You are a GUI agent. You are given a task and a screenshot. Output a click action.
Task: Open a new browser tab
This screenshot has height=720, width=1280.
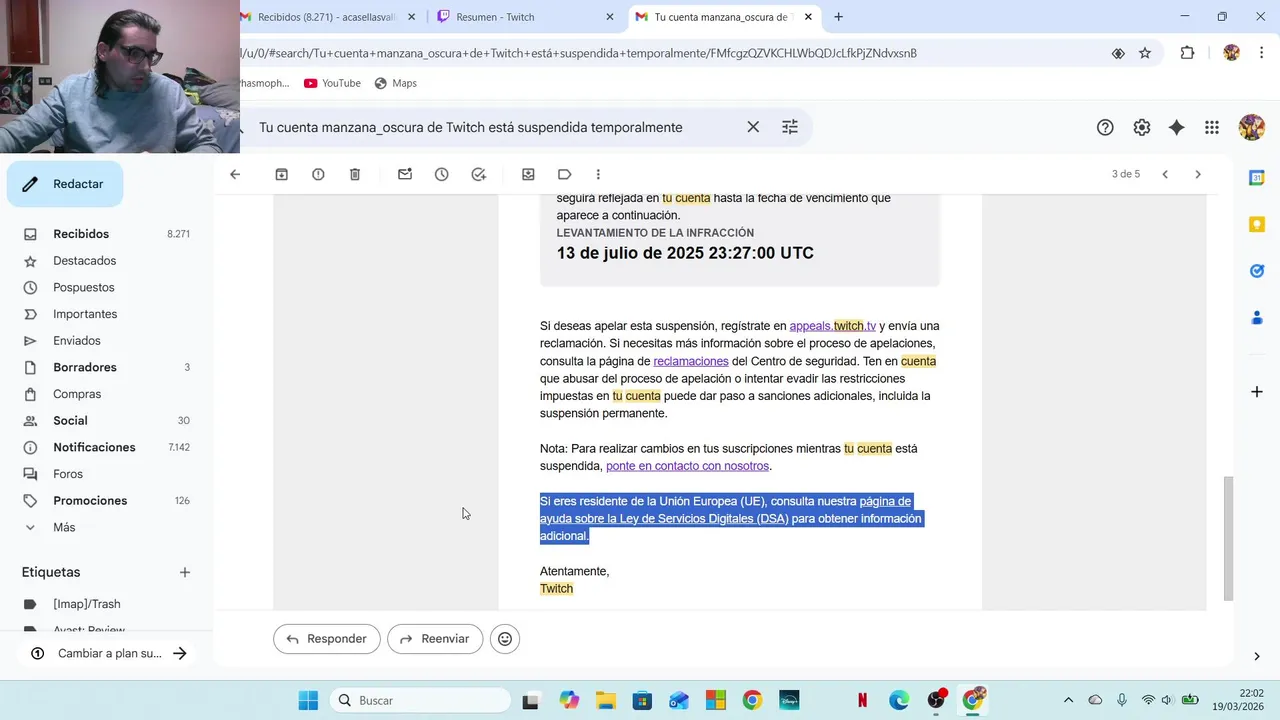tap(838, 17)
